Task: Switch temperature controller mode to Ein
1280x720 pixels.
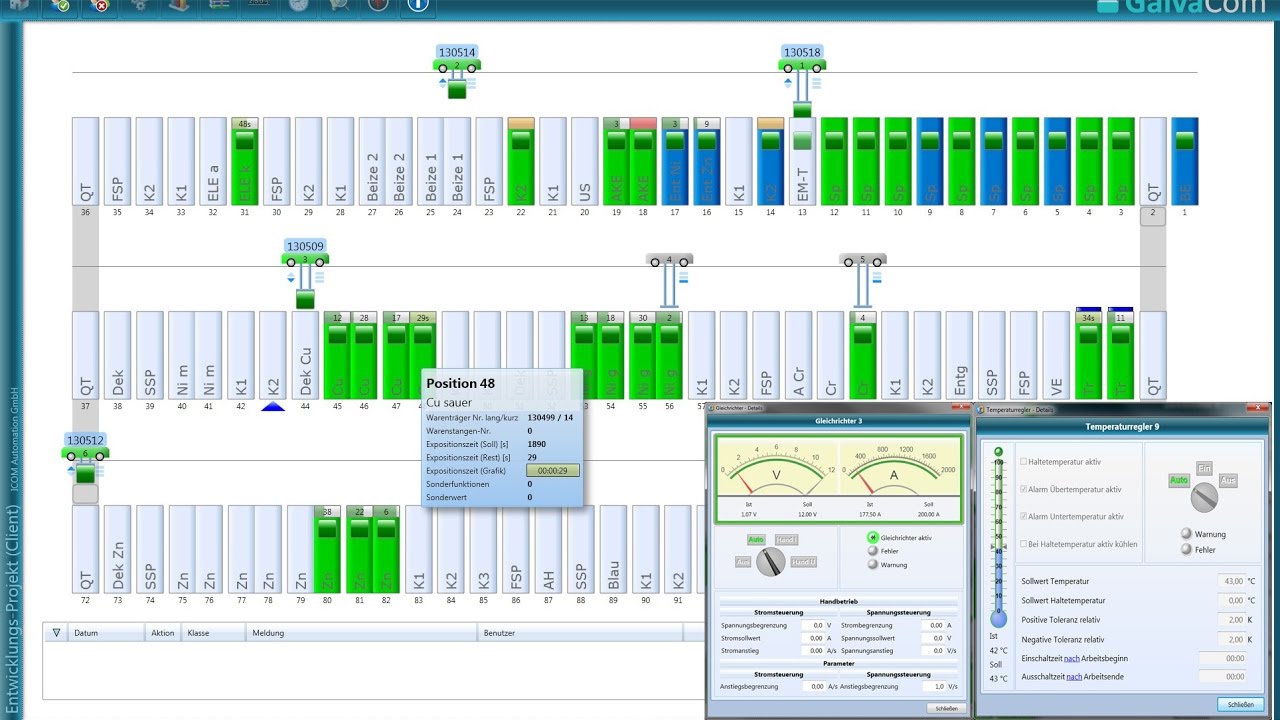Action: coord(1204,469)
